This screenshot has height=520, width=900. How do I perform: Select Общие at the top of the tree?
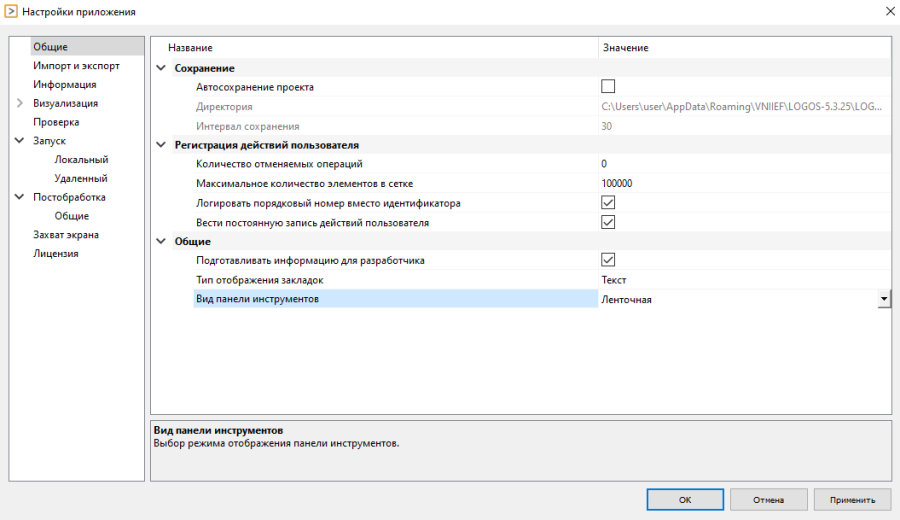click(x=50, y=47)
